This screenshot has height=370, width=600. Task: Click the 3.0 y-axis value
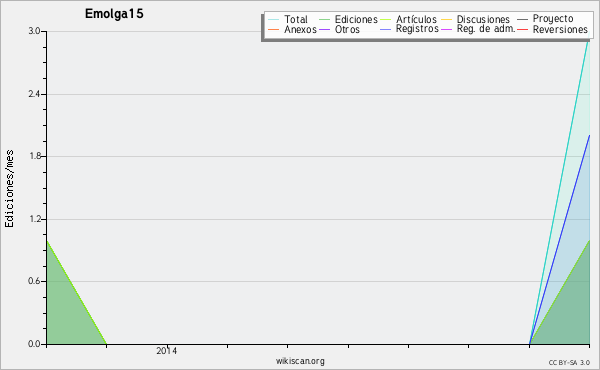click(34, 31)
